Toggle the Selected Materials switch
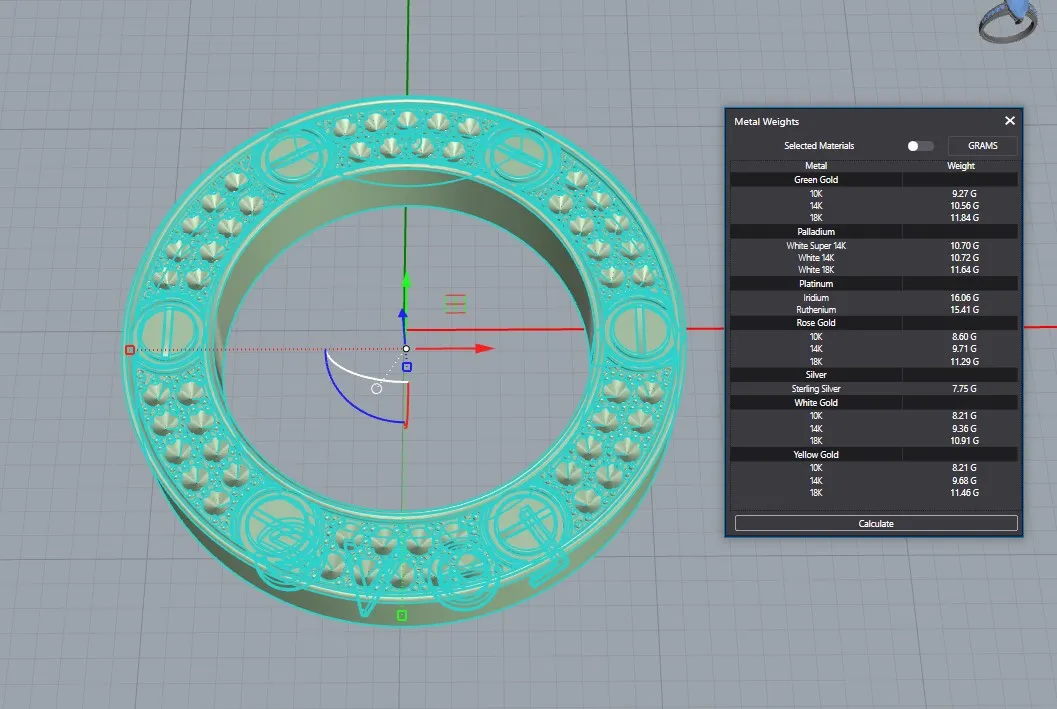Image resolution: width=1057 pixels, height=709 pixels. (x=920, y=146)
